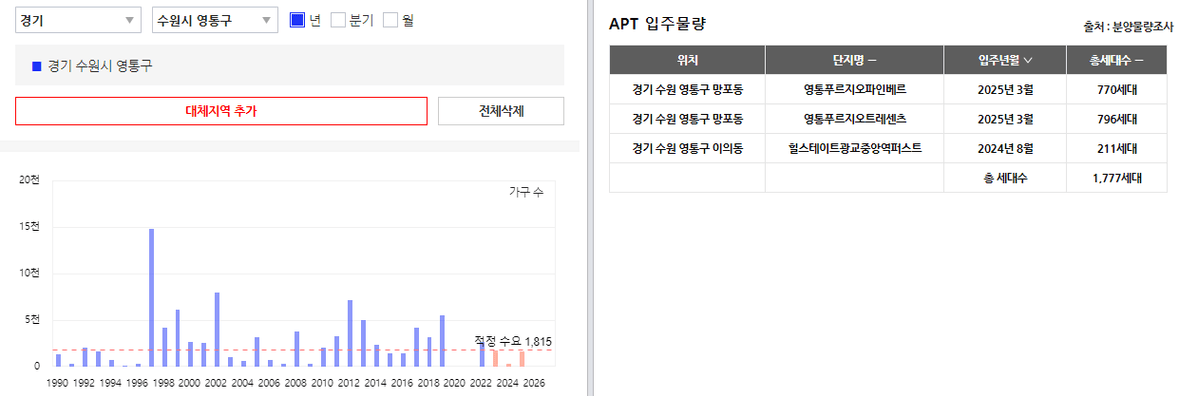Image resolution: width=1179 pixels, height=396 pixels.
Task: Click the 2024년 8월 move-in date cell
Action: [1005, 148]
